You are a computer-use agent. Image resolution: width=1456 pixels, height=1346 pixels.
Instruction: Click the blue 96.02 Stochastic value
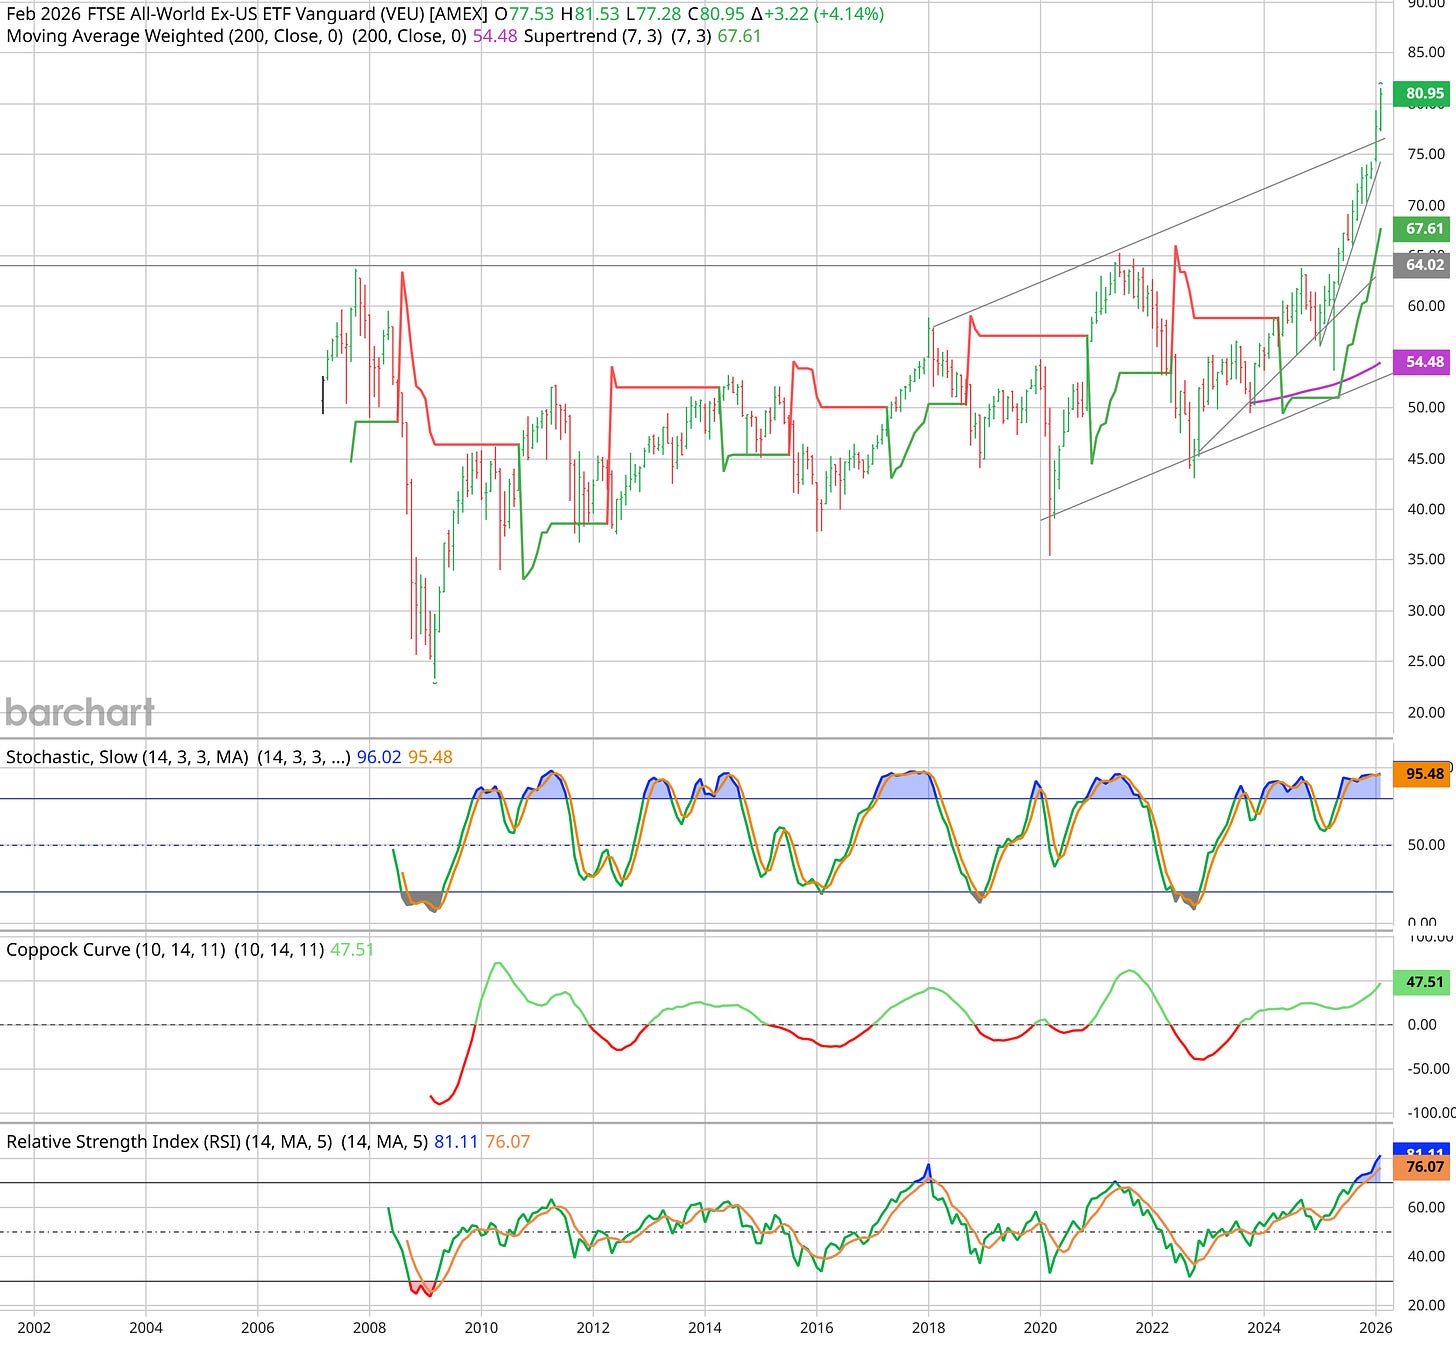(379, 757)
